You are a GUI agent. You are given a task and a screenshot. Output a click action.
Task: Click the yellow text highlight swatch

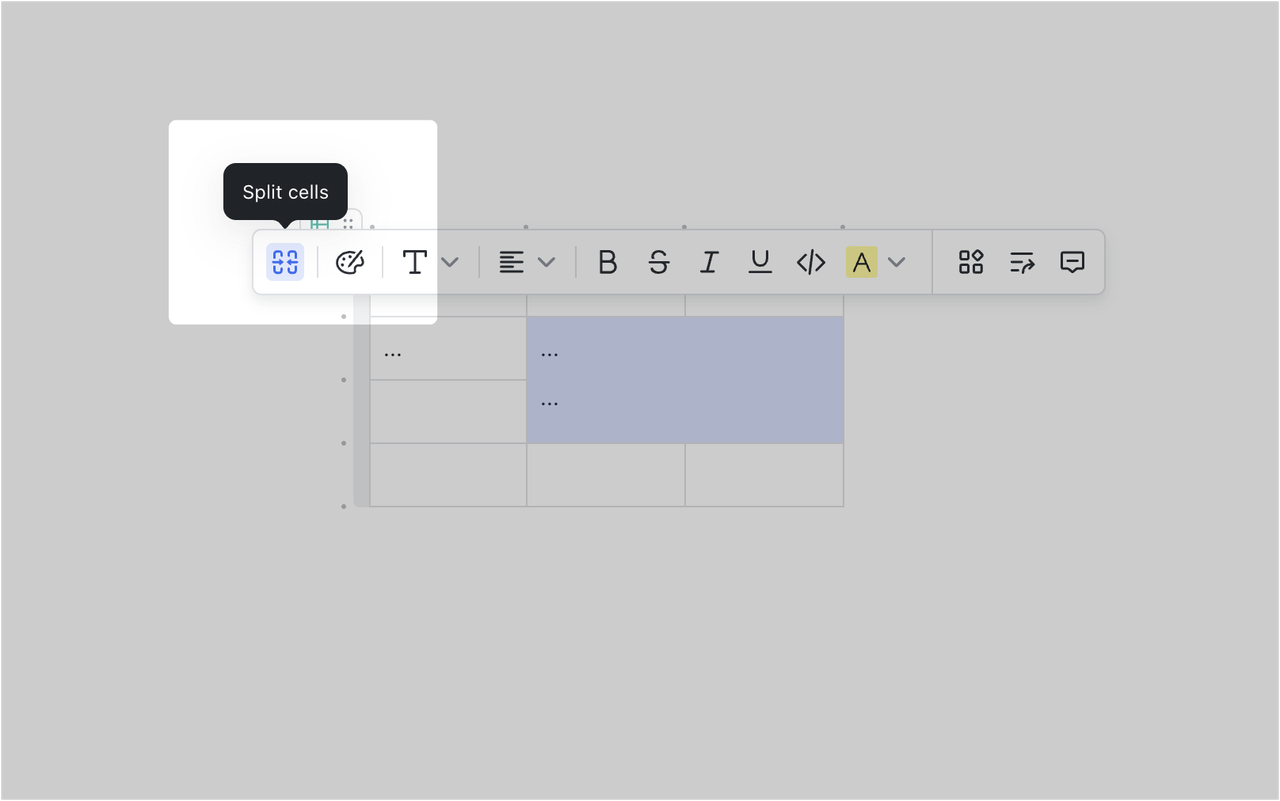click(861, 262)
